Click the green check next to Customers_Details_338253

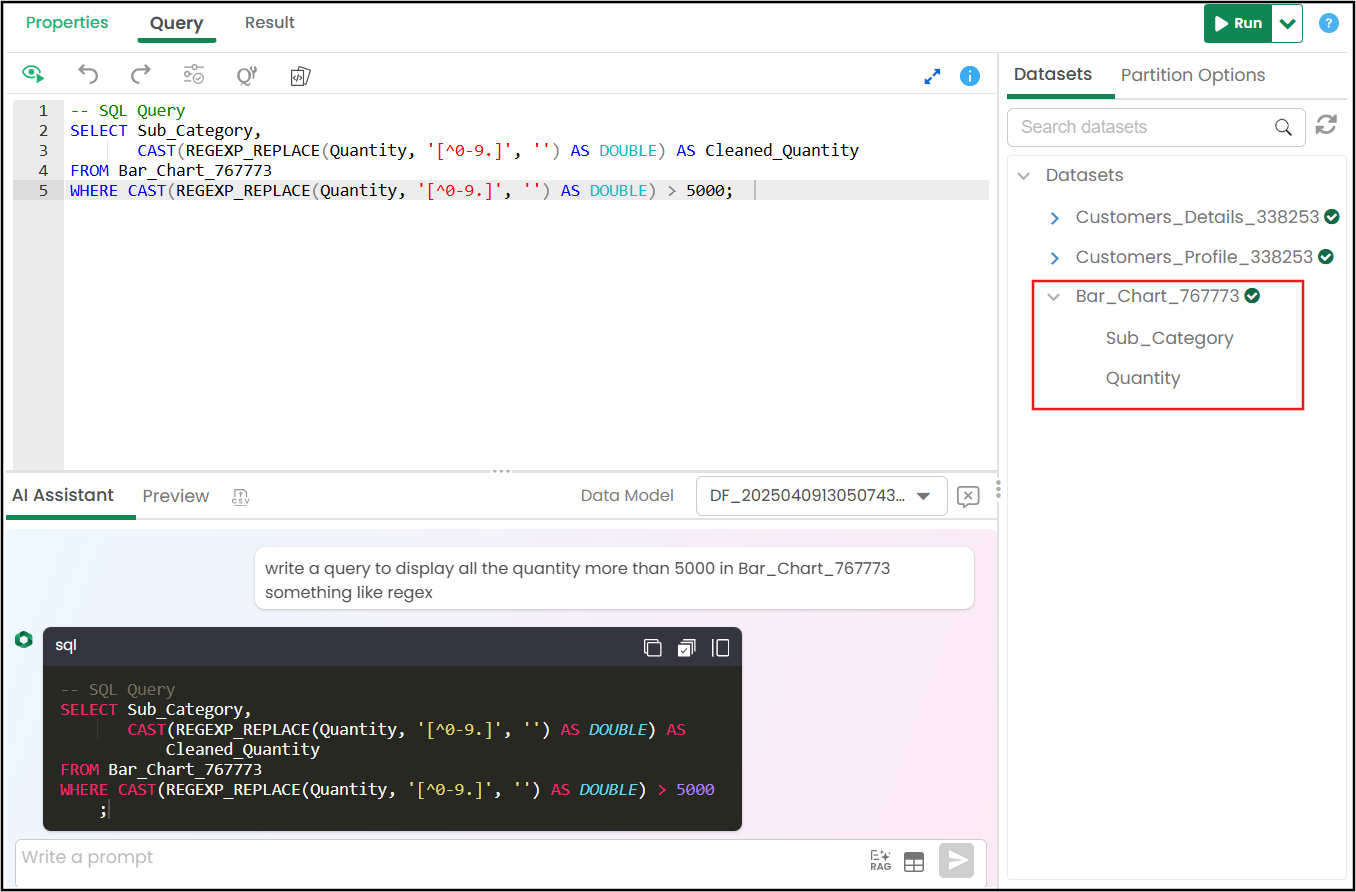(1332, 216)
